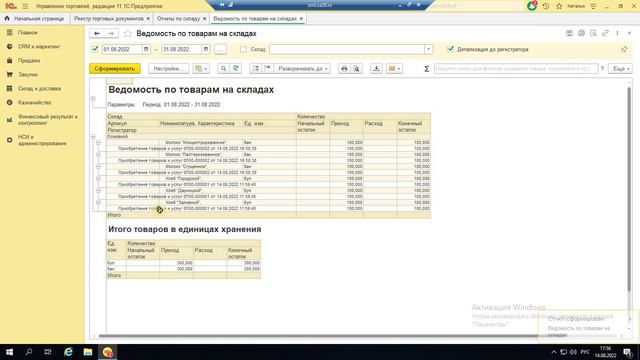This screenshot has width=640, height=360.
Task: Open the Склад и доставка section
Action: tap(39, 89)
